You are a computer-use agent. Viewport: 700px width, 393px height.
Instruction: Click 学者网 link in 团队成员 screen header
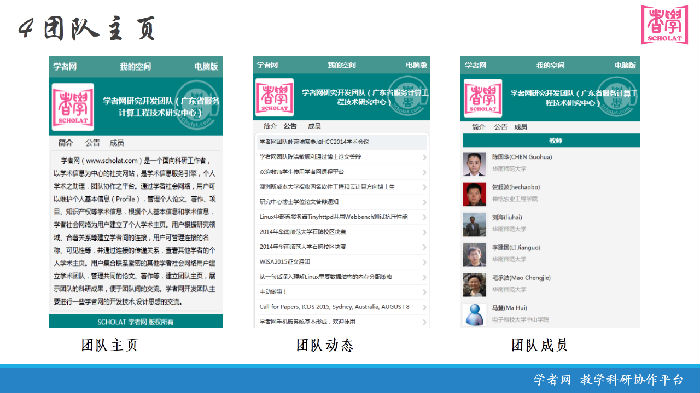[475, 65]
